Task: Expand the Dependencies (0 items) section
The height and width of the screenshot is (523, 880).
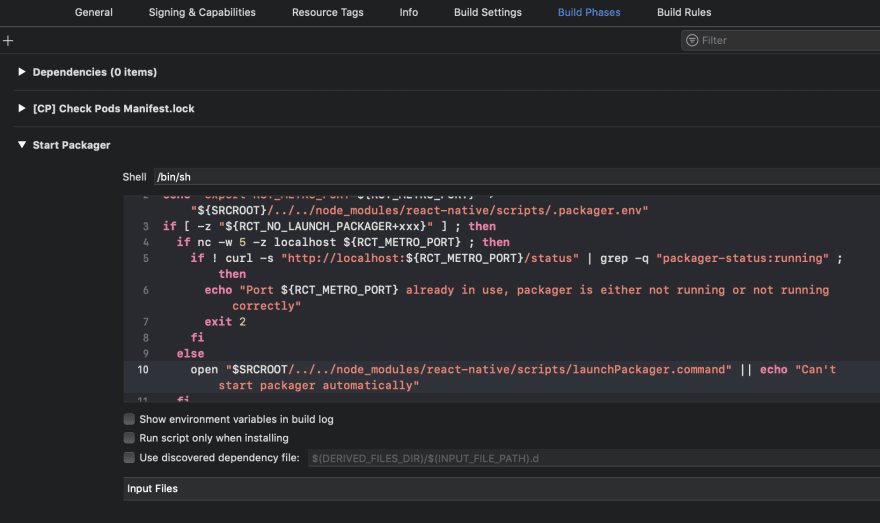Action: 21,72
